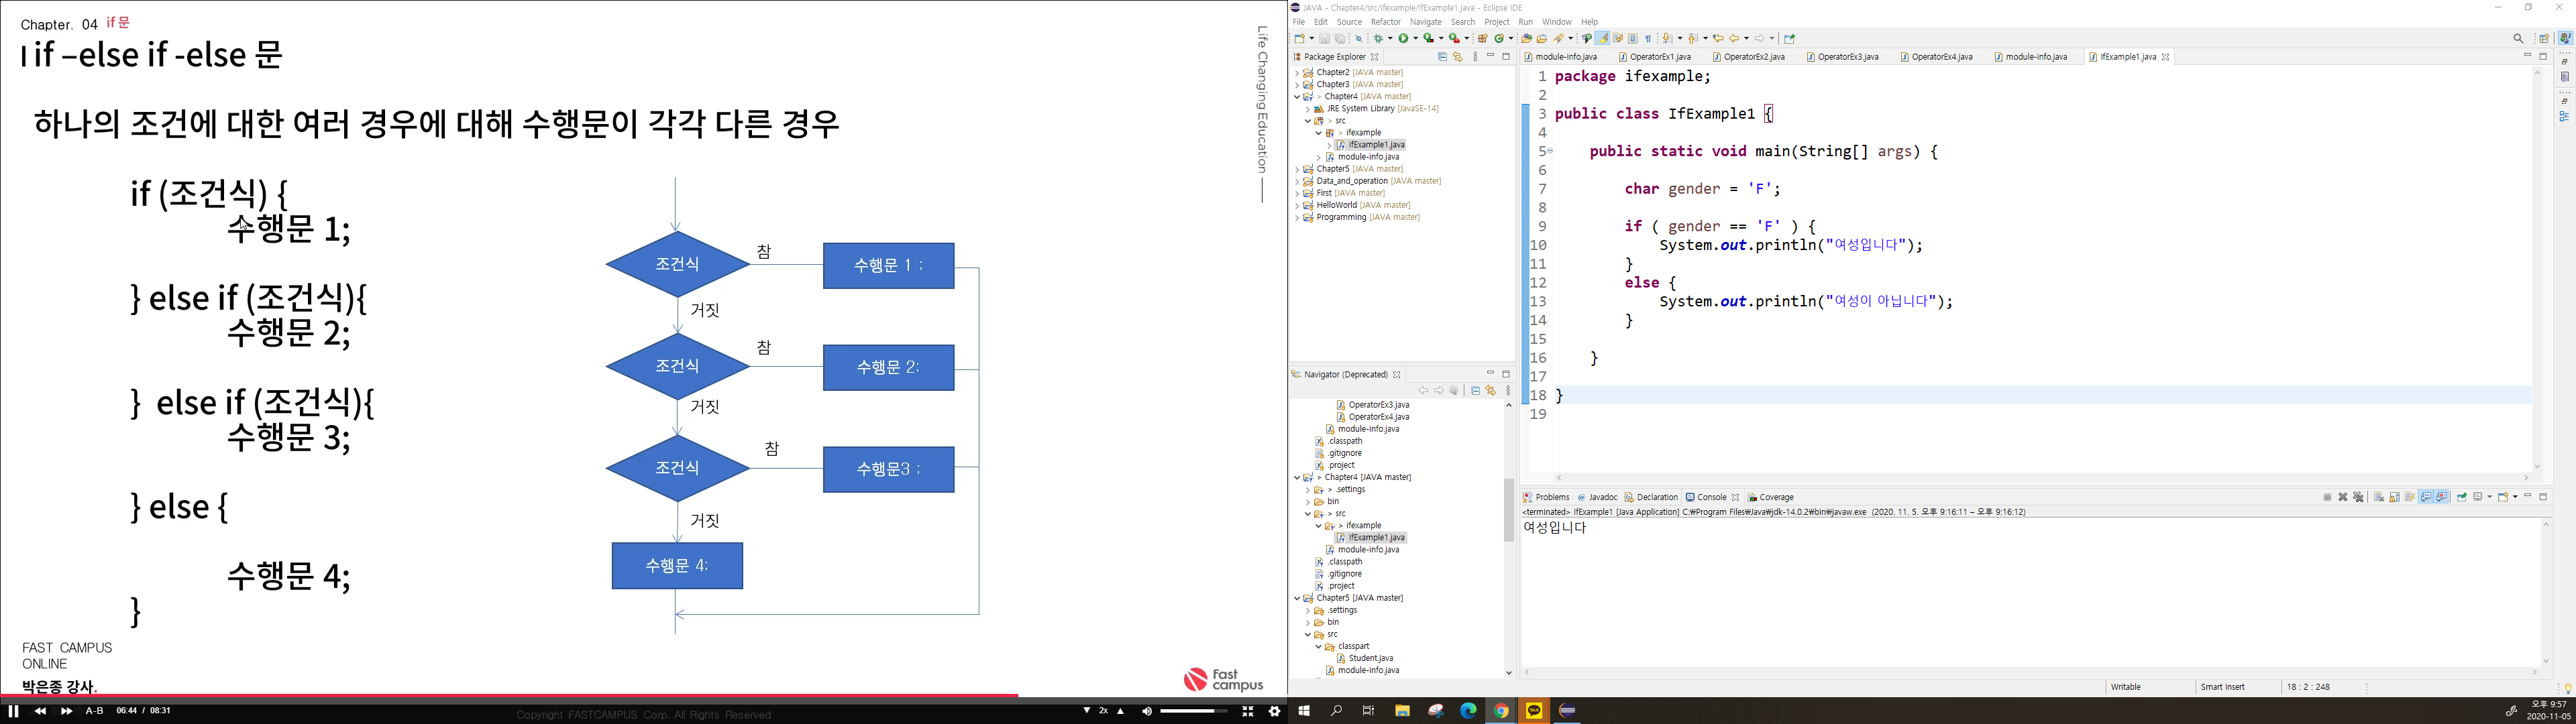2576x724 pixels.
Task: Click the green Run button in toolbar
Action: click(1404, 39)
